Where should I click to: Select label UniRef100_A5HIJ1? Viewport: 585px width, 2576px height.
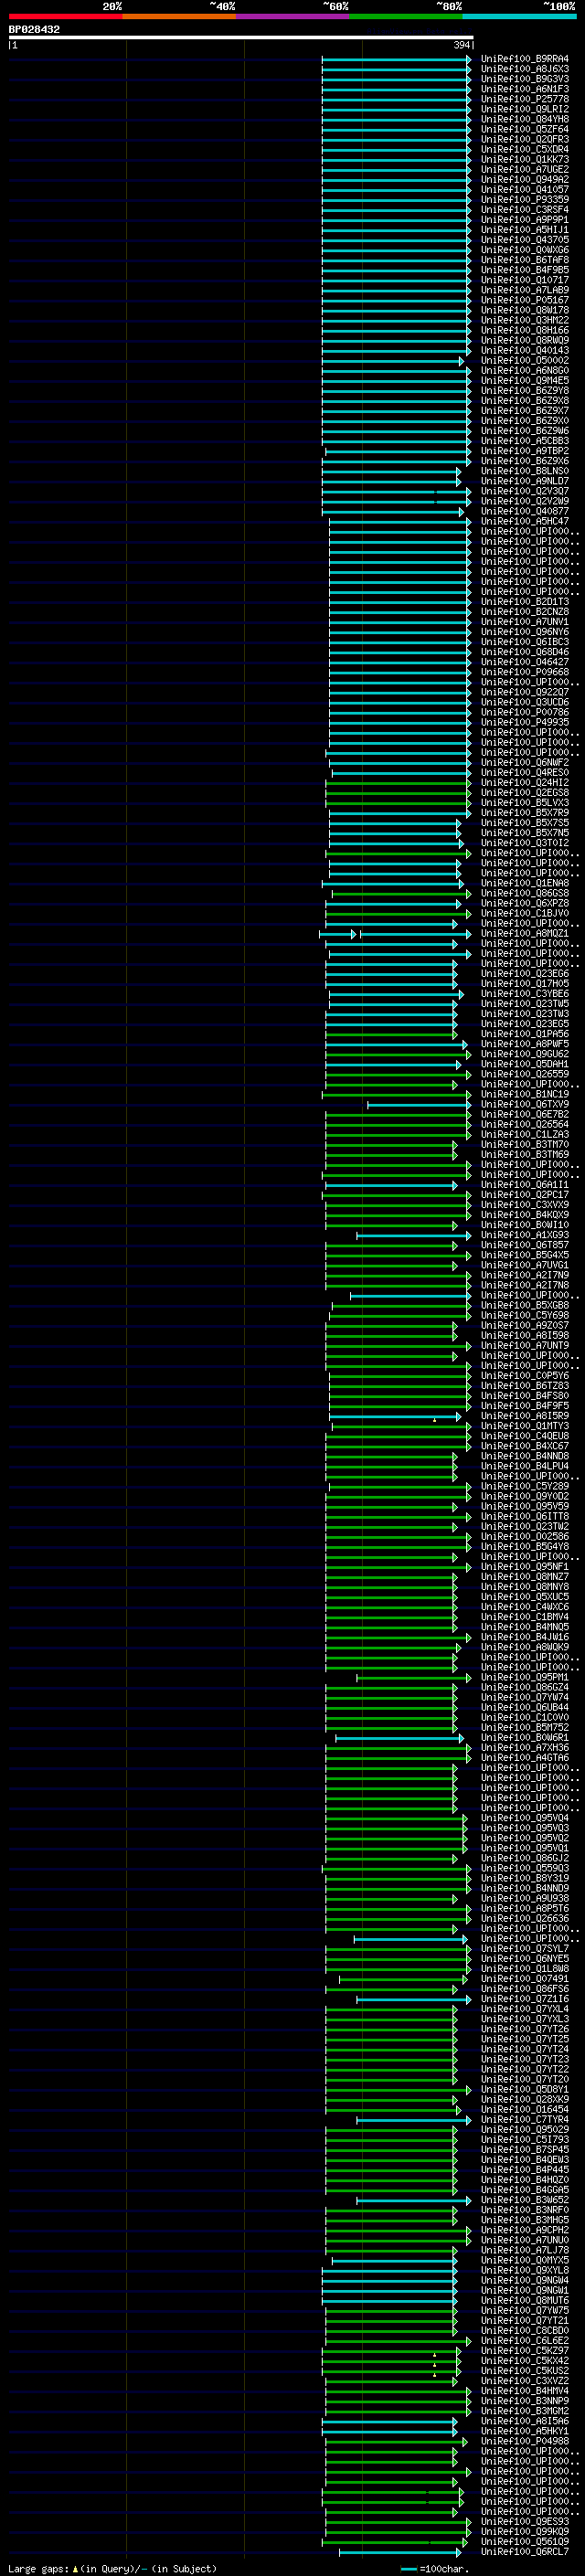click(524, 230)
